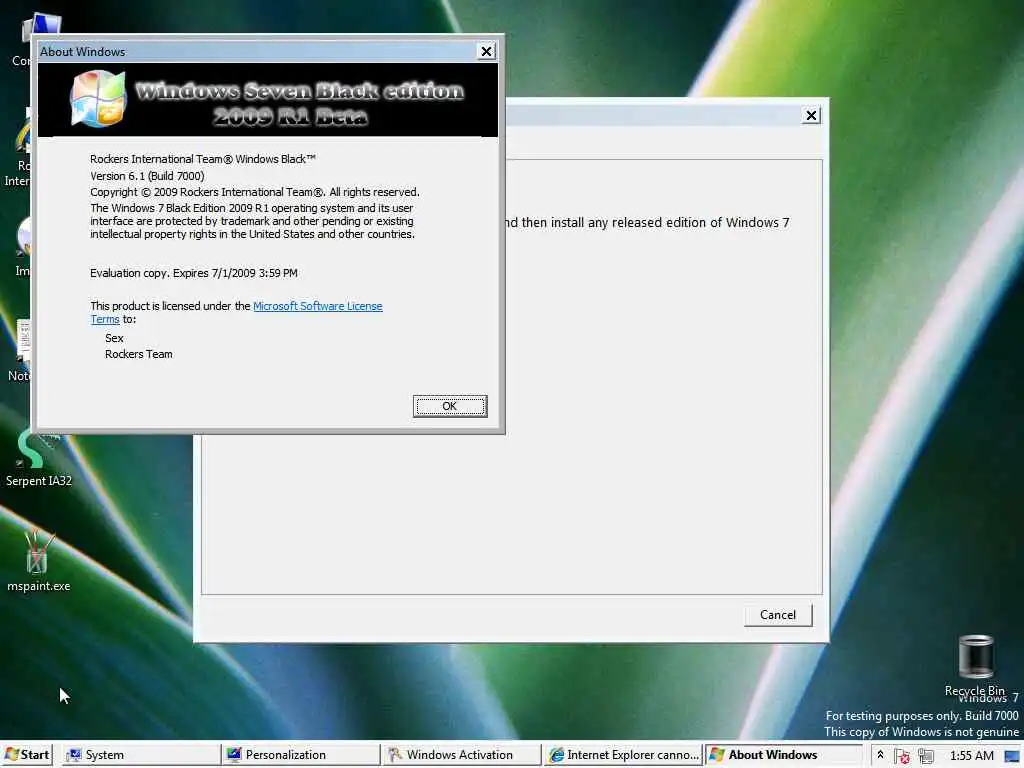Click the show desktop icon in tray
Image resolution: width=1024 pixels, height=768 pixels.
[1013, 756]
